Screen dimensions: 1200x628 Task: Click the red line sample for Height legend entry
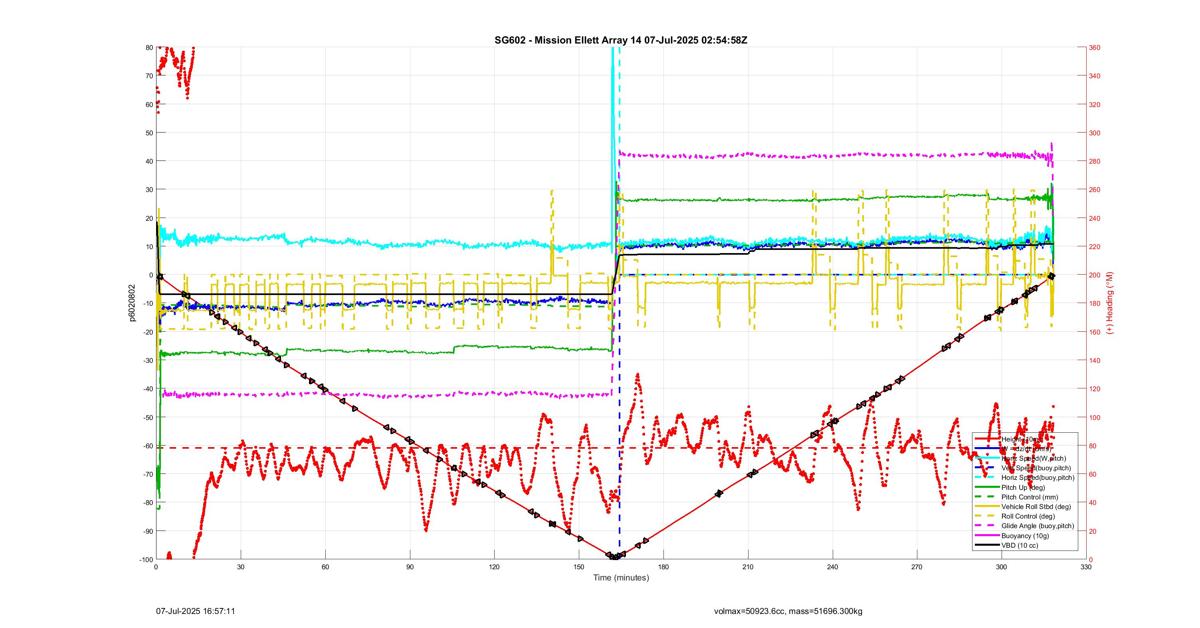tap(987, 439)
